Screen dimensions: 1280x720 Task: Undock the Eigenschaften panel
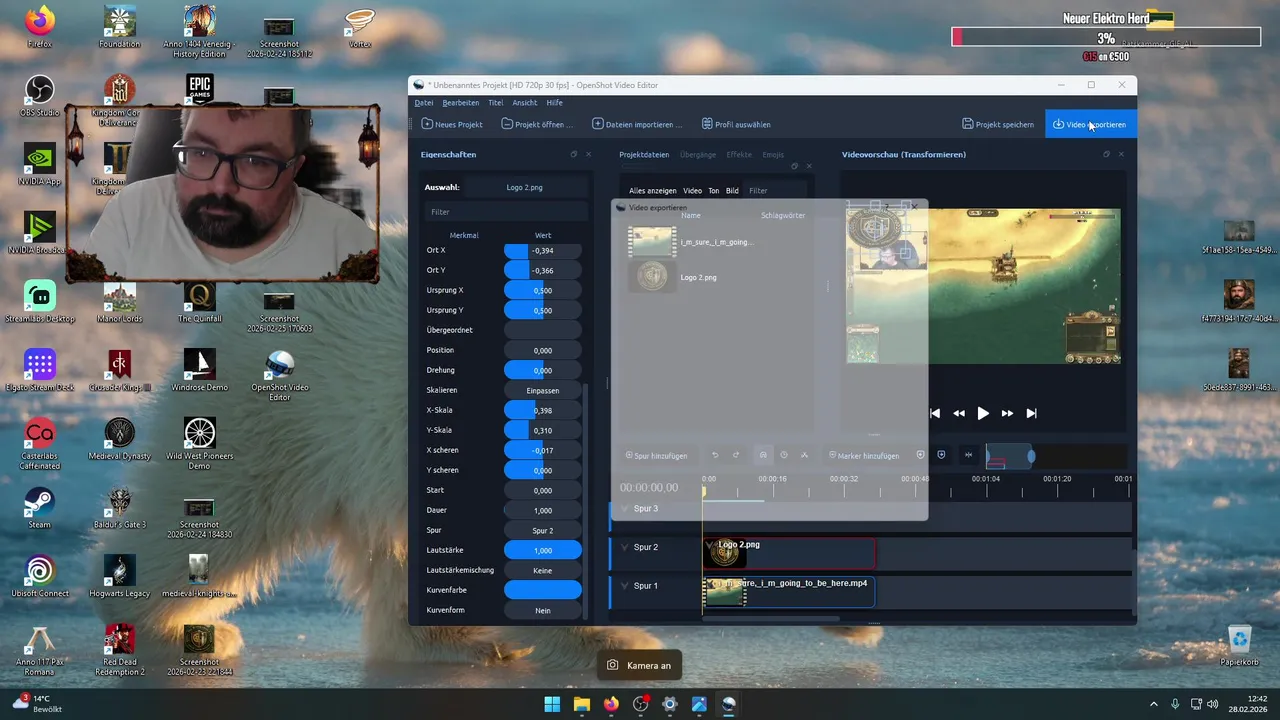pos(574,154)
